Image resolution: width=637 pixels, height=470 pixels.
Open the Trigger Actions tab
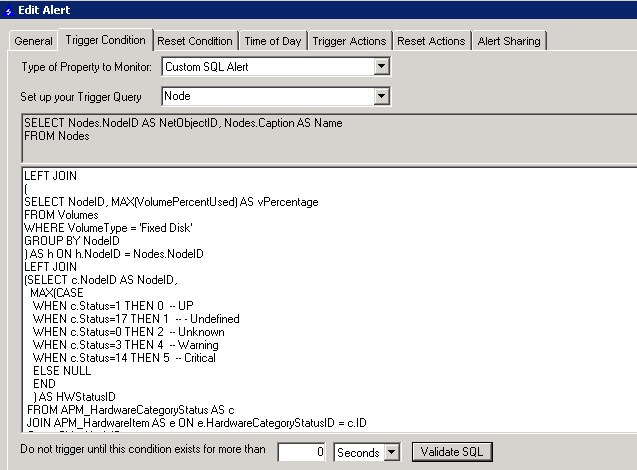349,41
